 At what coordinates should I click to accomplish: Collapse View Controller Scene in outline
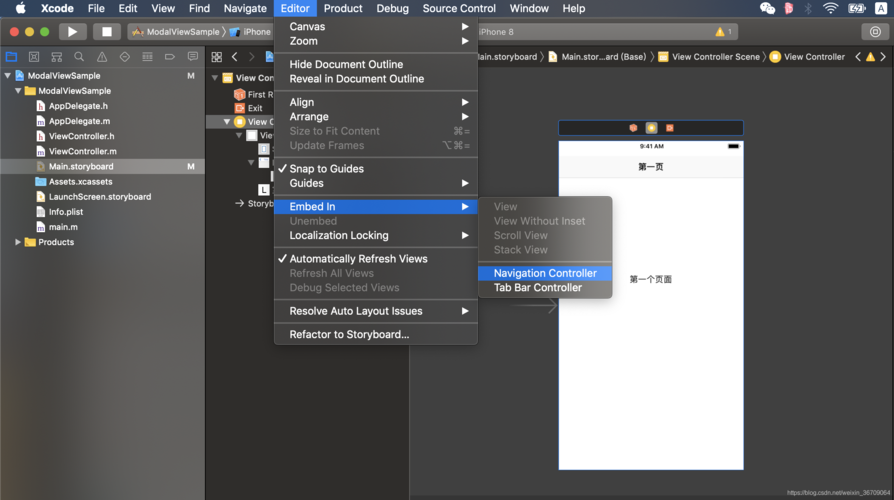[215, 78]
